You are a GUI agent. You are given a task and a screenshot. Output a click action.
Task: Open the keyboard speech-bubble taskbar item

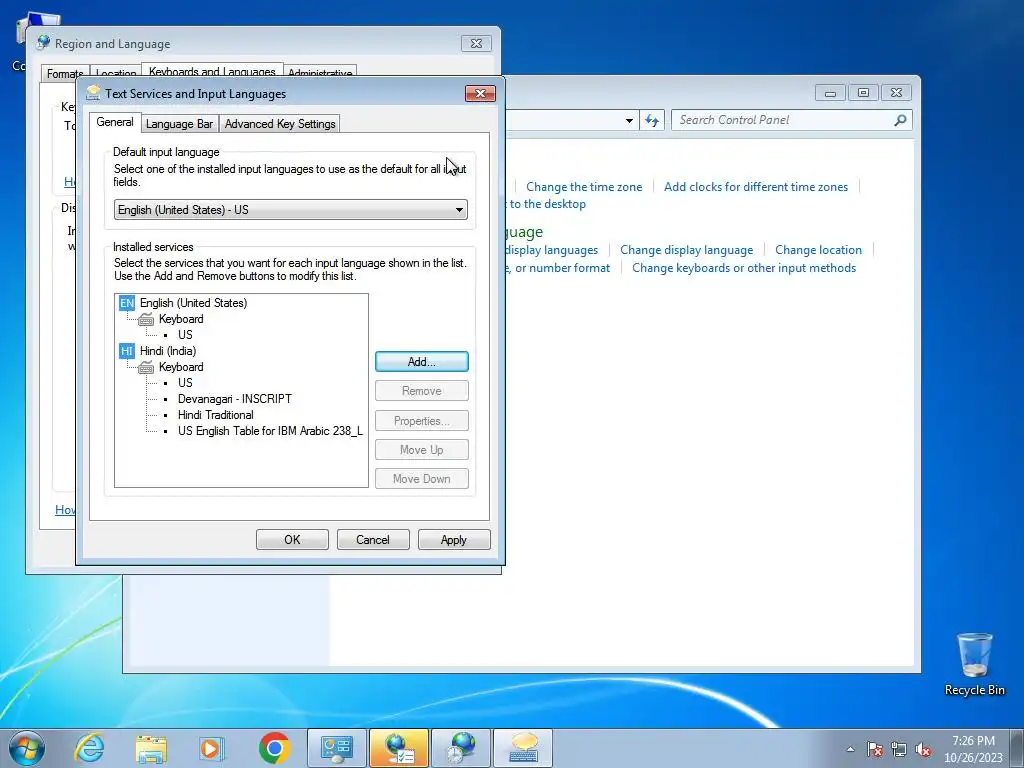(523, 748)
